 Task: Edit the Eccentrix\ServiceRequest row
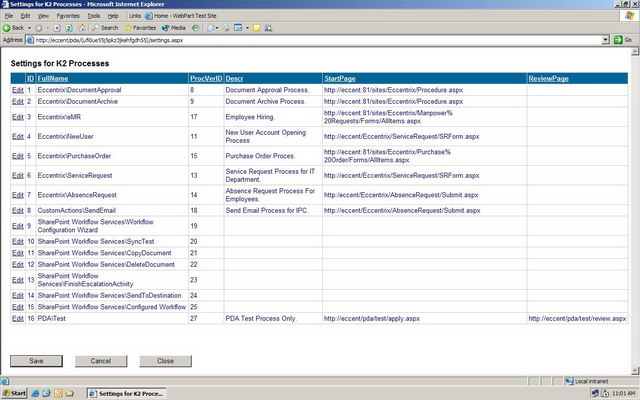[18, 175]
